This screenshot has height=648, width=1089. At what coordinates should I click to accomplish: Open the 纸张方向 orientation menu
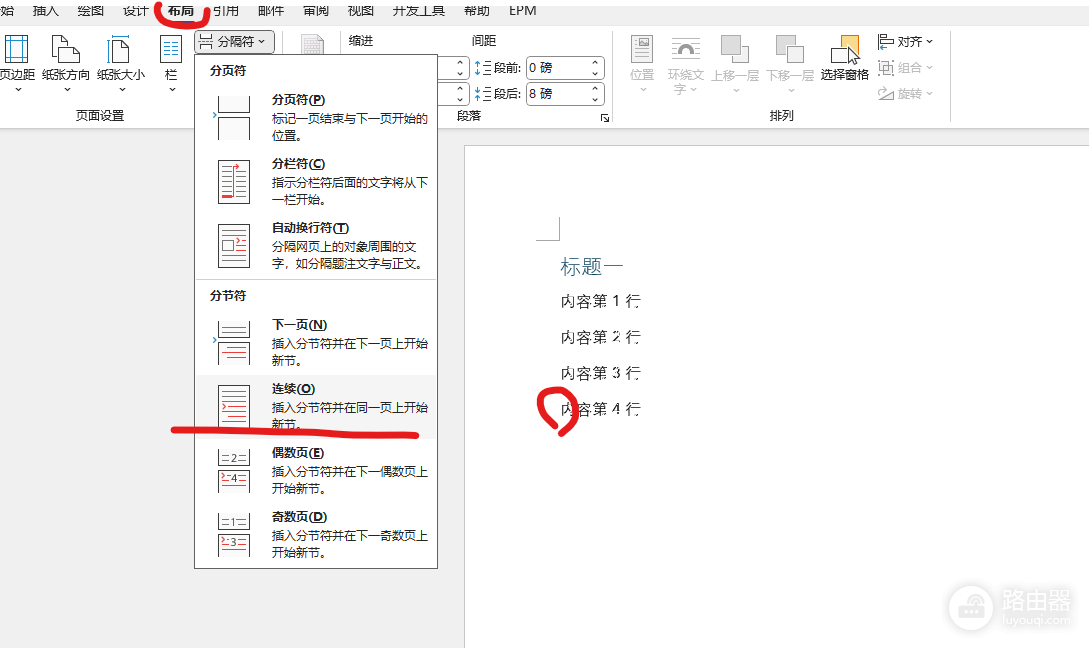[65, 64]
